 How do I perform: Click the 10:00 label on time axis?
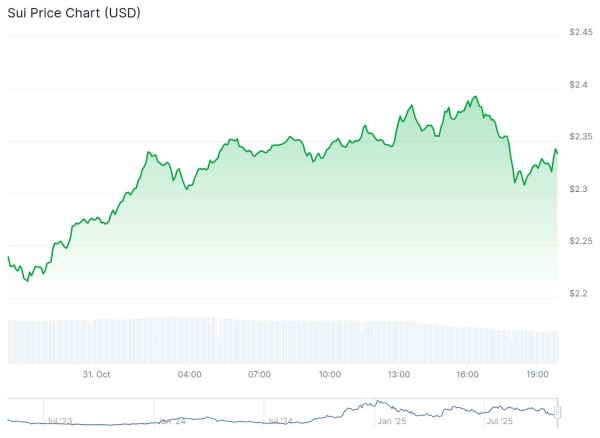coord(329,374)
